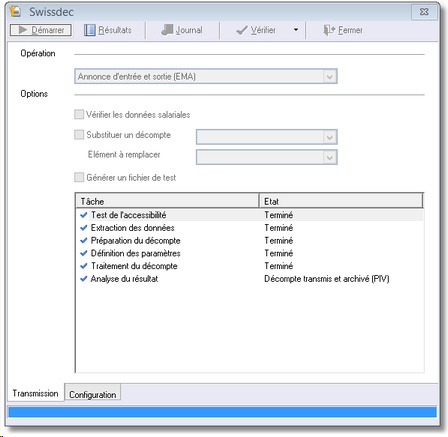Click the Vérifier checkmark icon
This screenshot has height=437, width=448.
242,30
